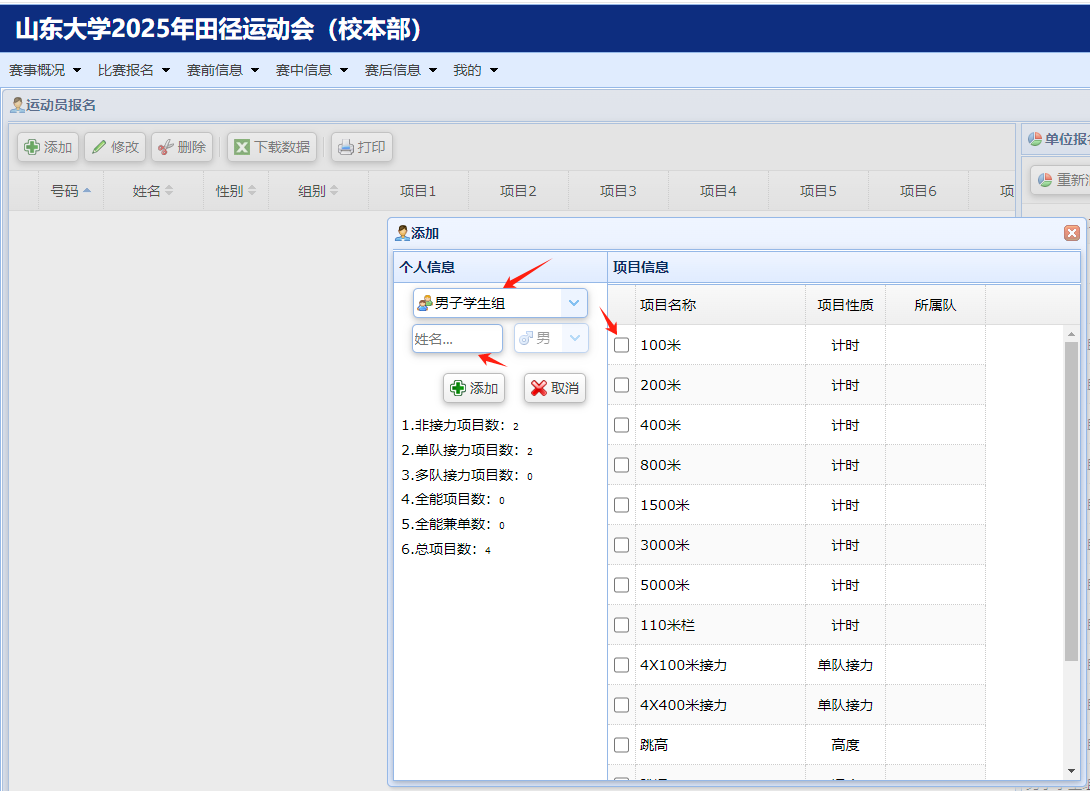This screenshot has height=791, width=1090.
Task: Tick the 4X100米接力 relay checkbox
Action: [x=622, y=665]
